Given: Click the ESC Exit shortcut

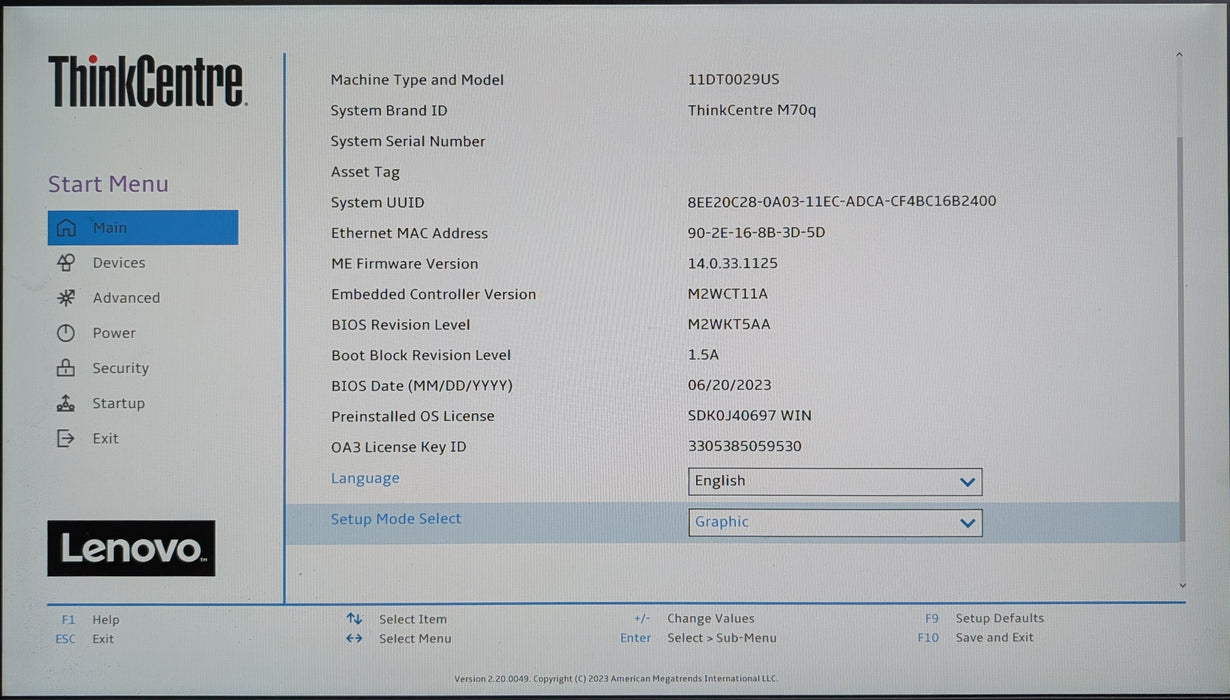Looking at the screenshot, I should click(x=84, y=639).
